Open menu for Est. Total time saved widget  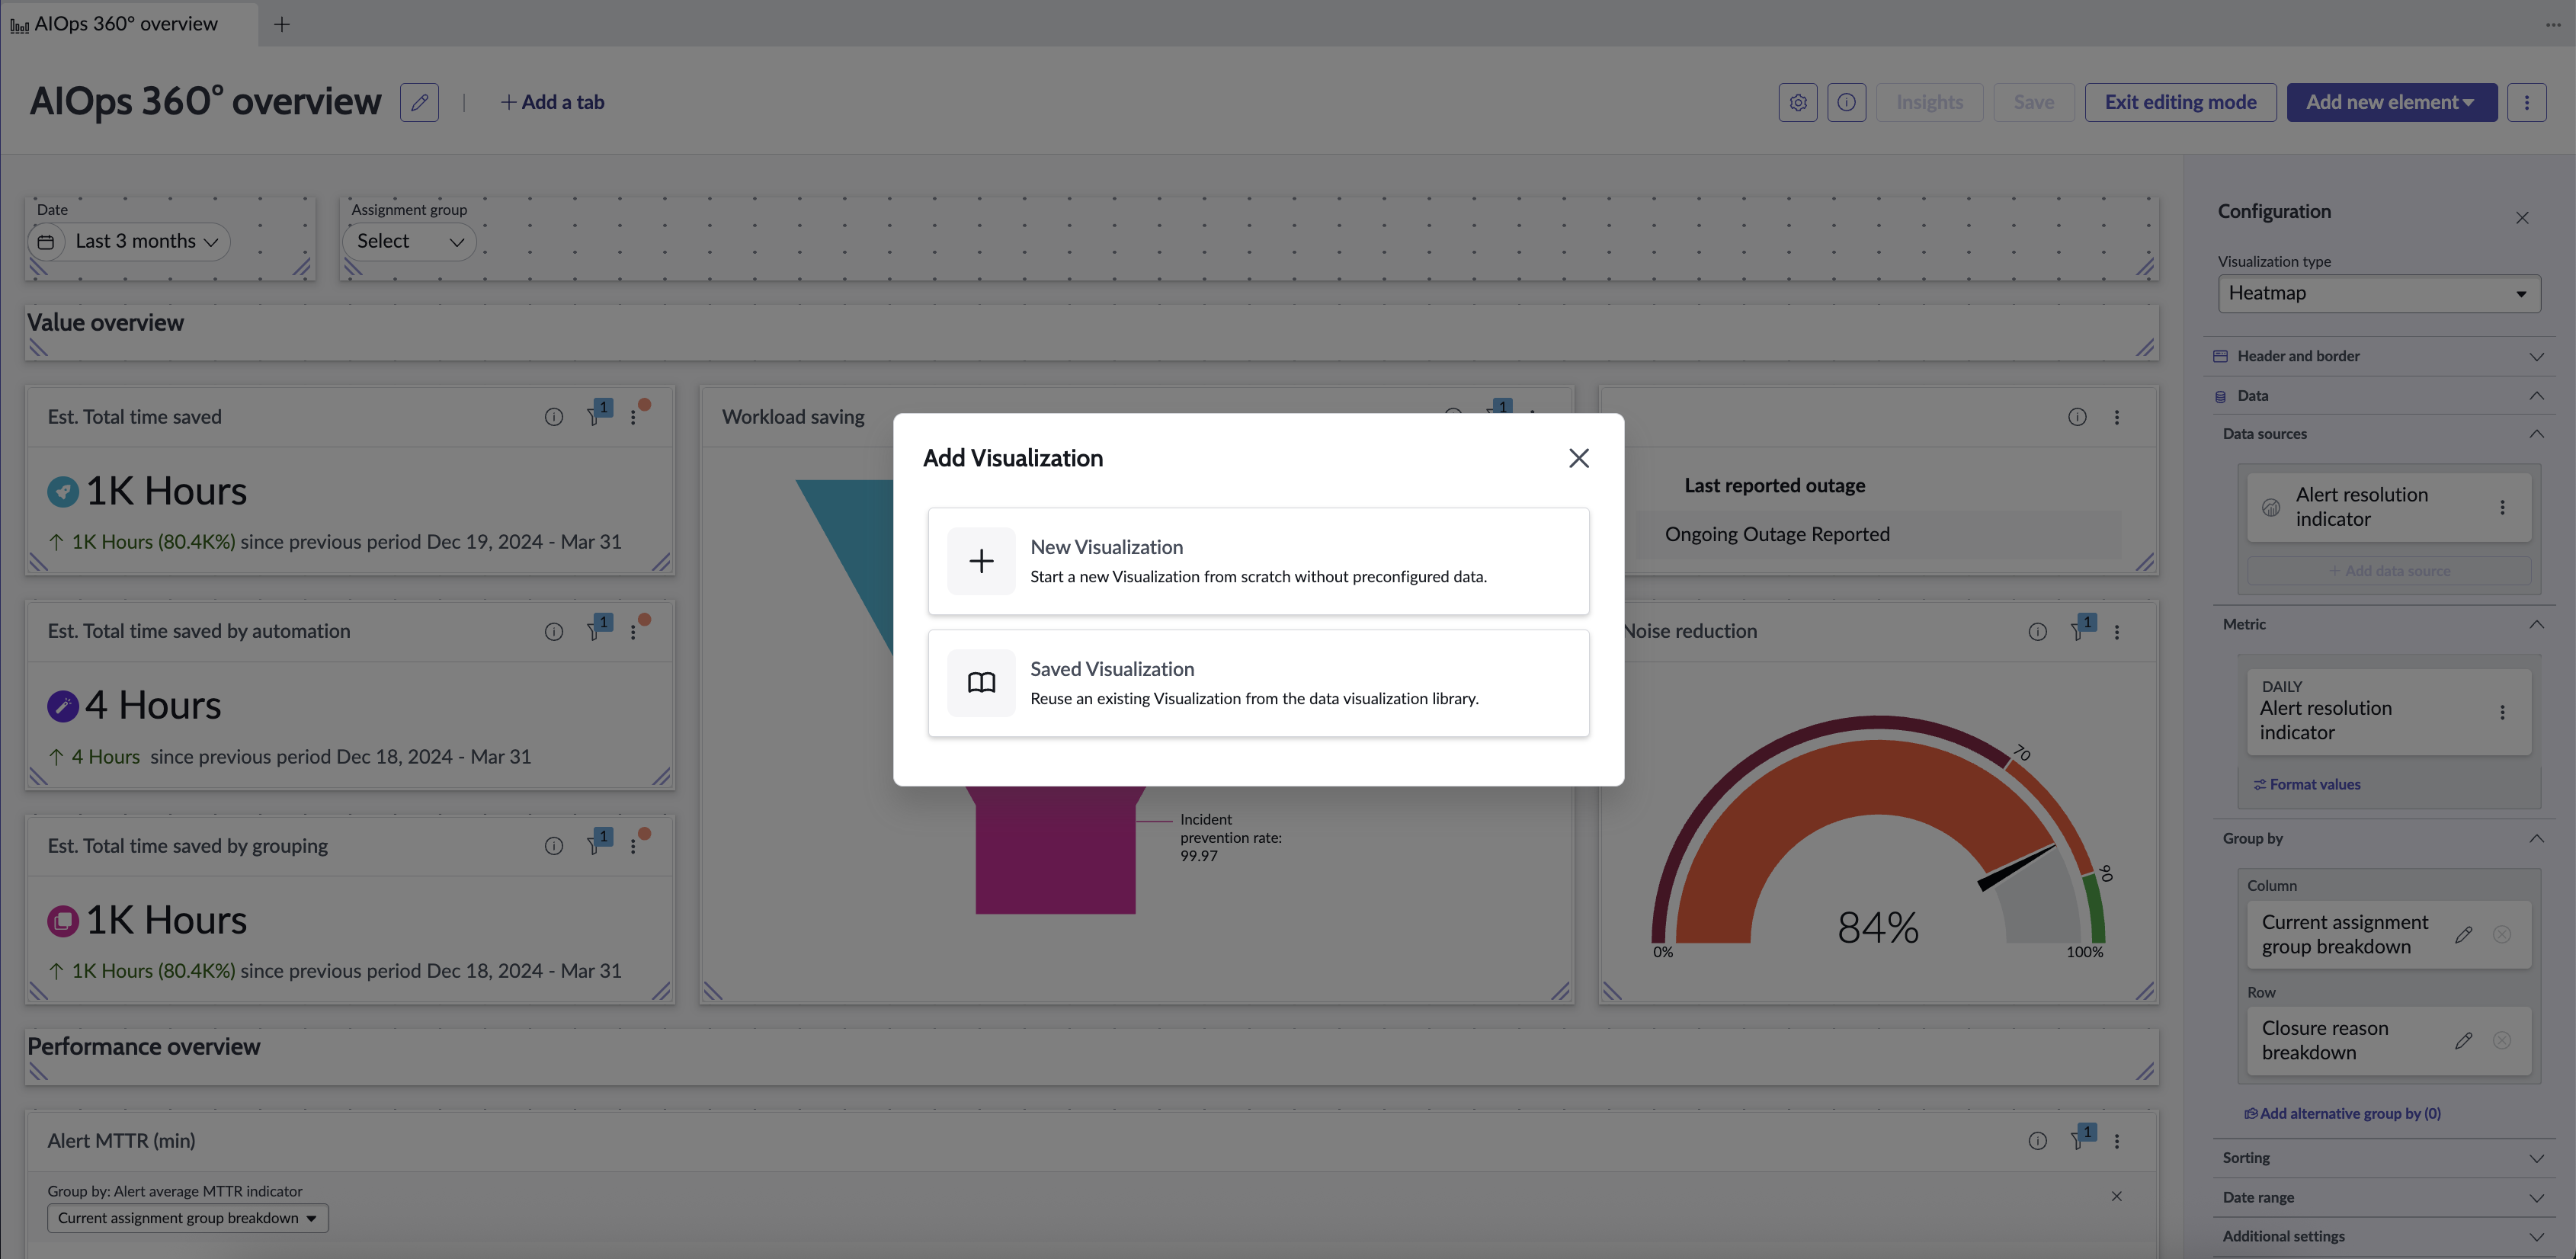633,417
